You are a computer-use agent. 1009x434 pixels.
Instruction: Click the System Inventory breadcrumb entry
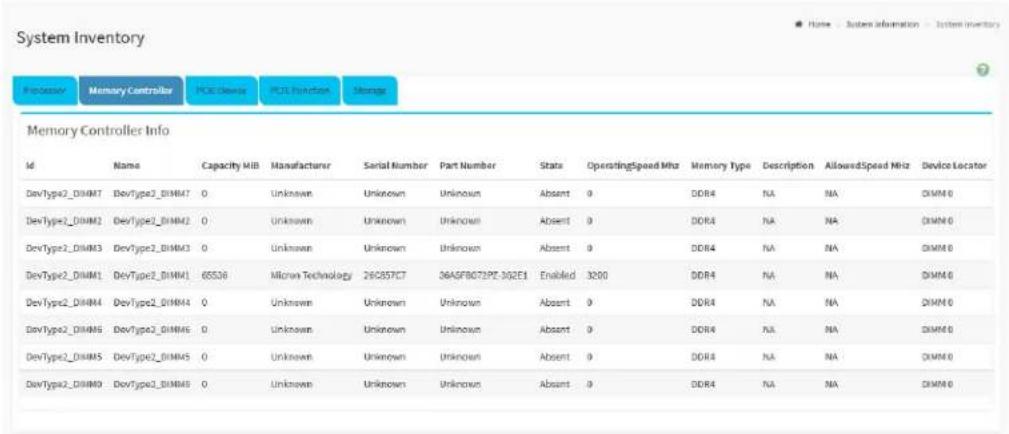click(966, 24)
